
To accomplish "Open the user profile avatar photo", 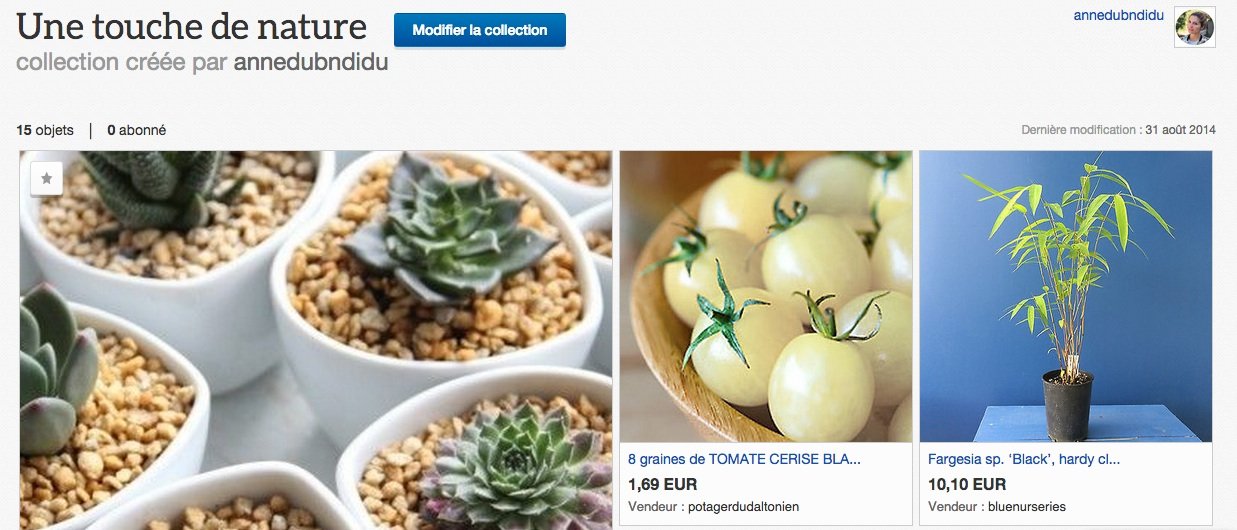I will (x=1194, y=28).
